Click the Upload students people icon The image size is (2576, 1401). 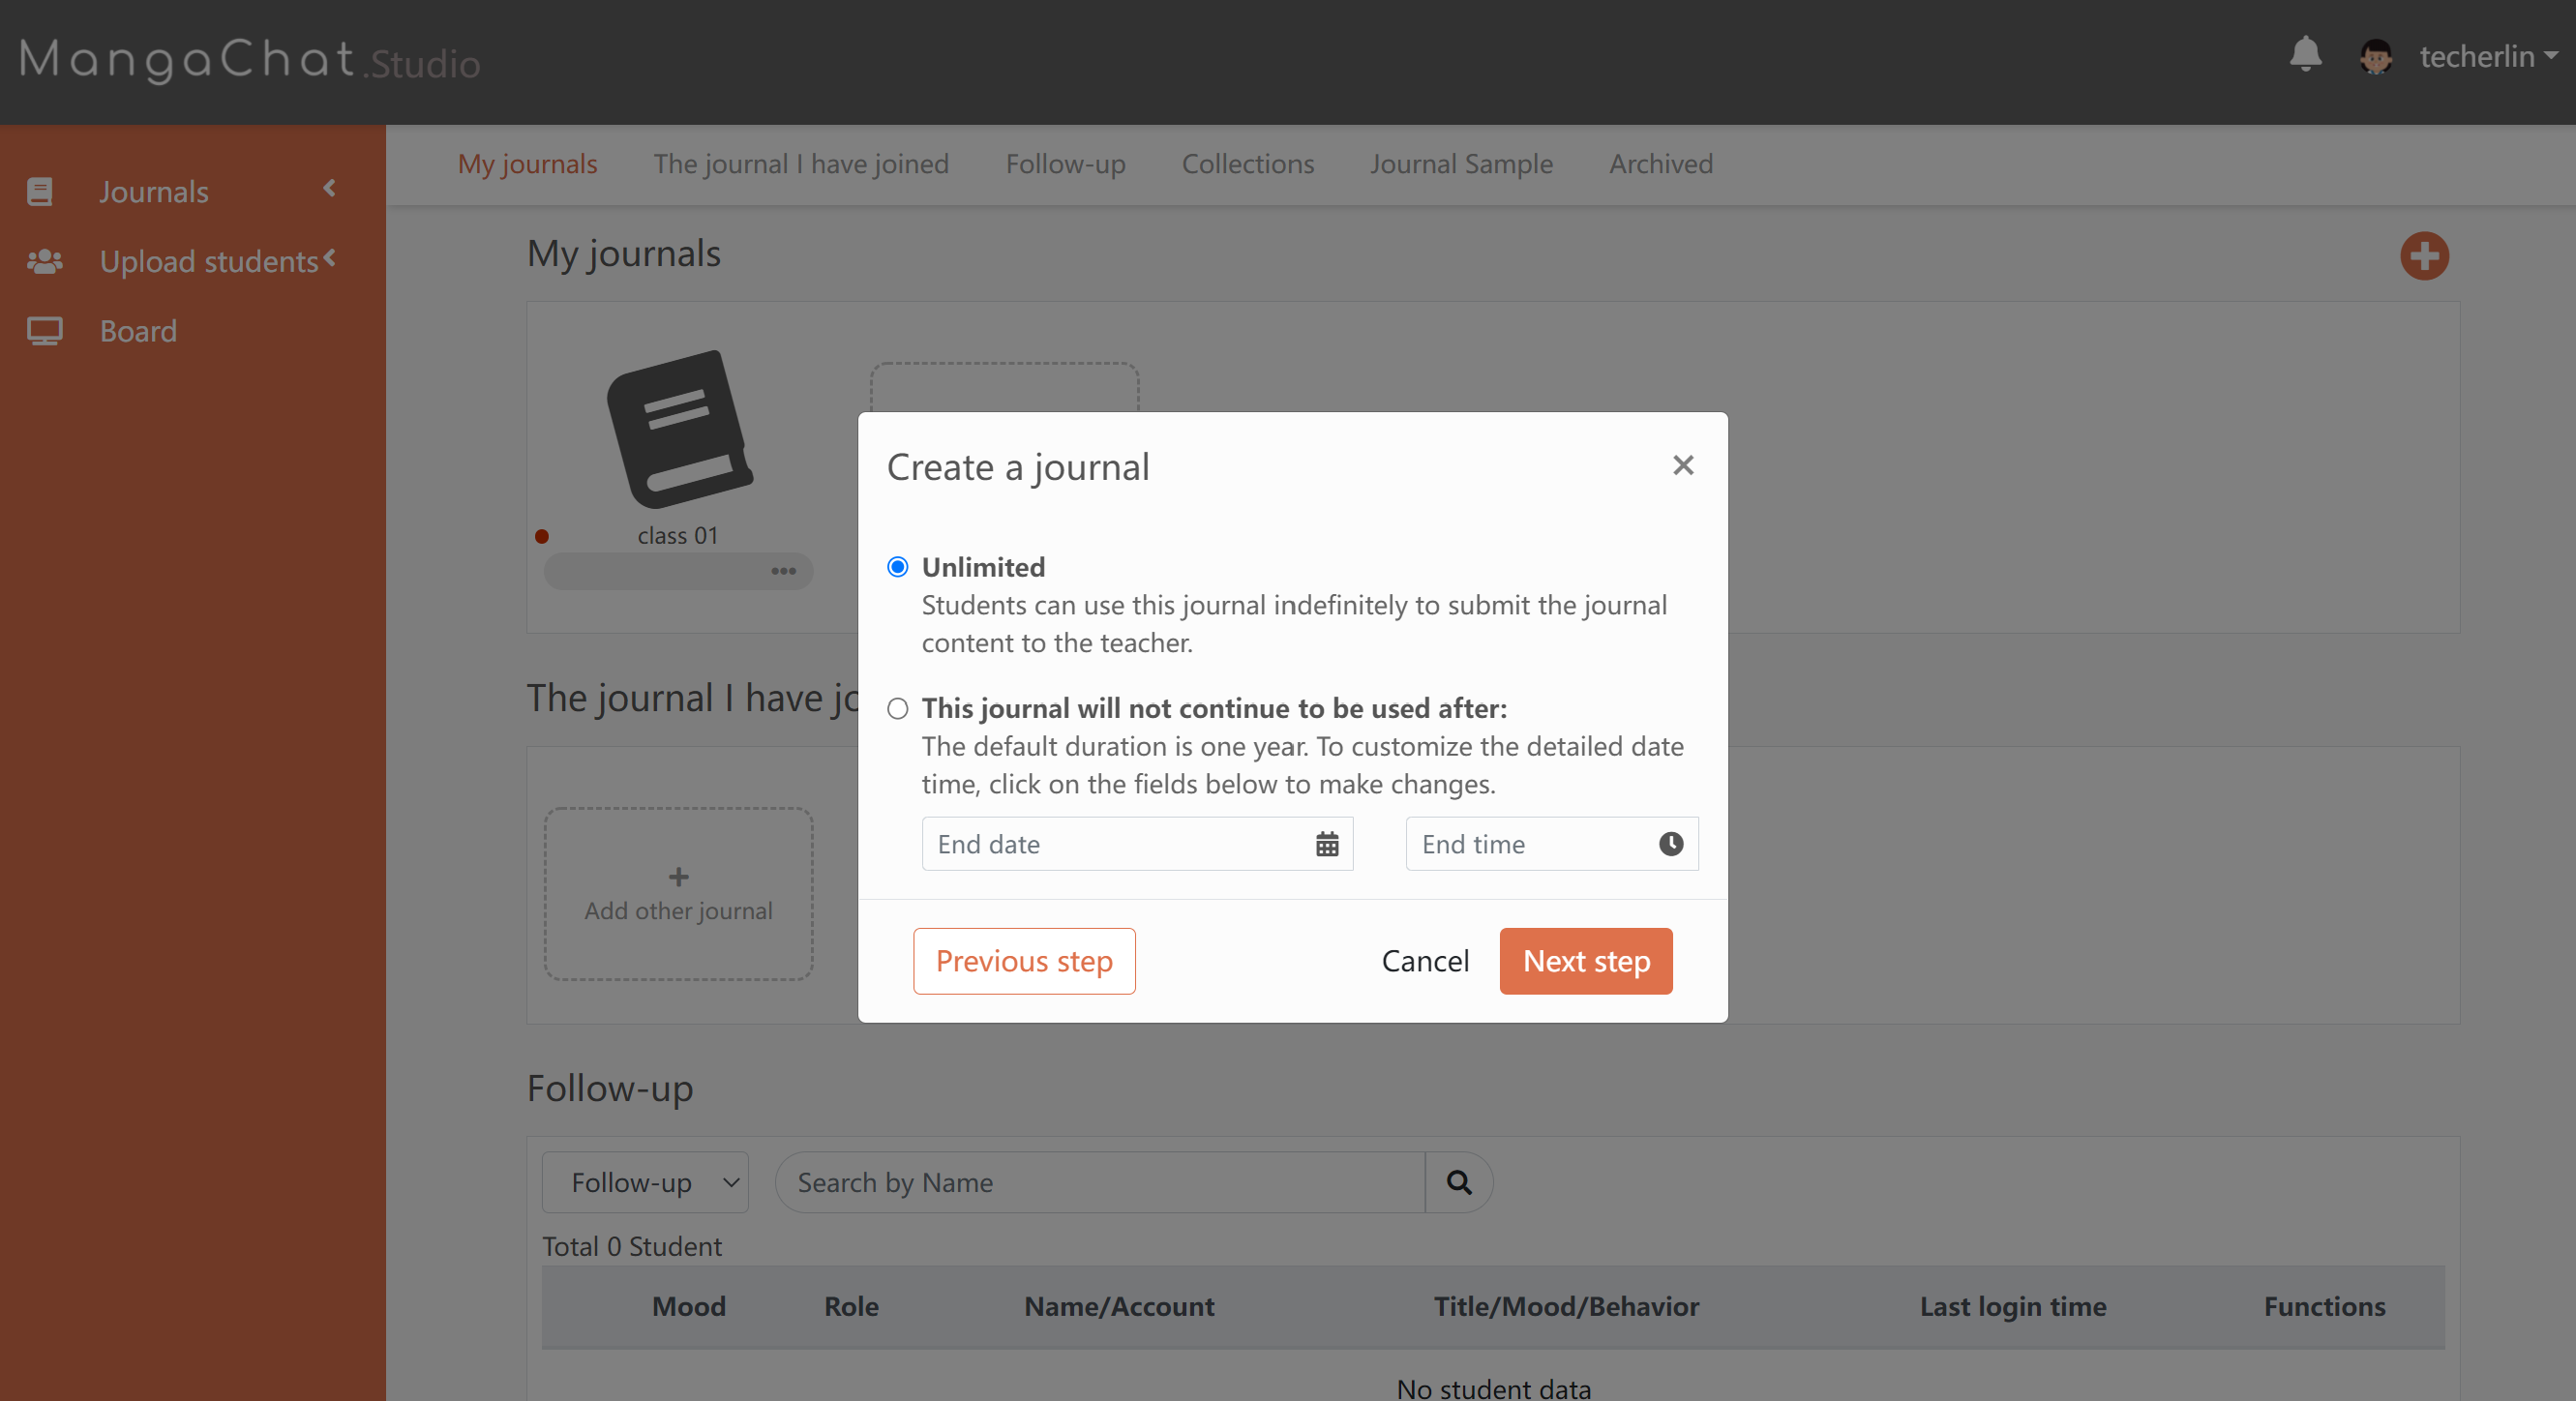[44, 261]
